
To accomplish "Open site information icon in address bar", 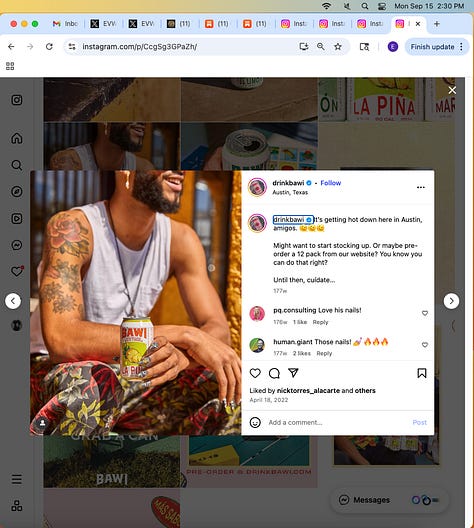I will pos(72,46).
